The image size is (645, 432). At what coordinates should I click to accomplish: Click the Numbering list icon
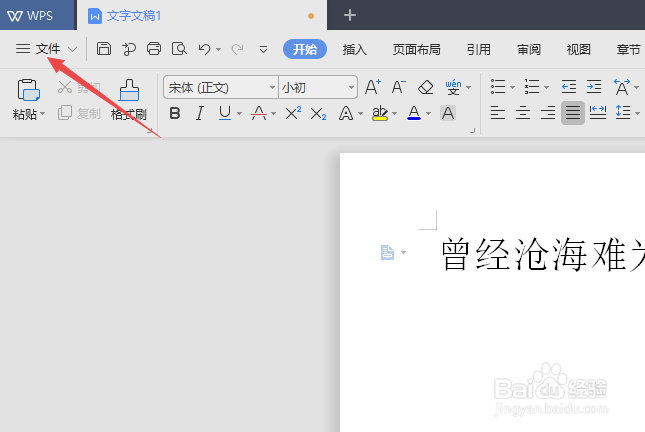click(x=532, y=87)
